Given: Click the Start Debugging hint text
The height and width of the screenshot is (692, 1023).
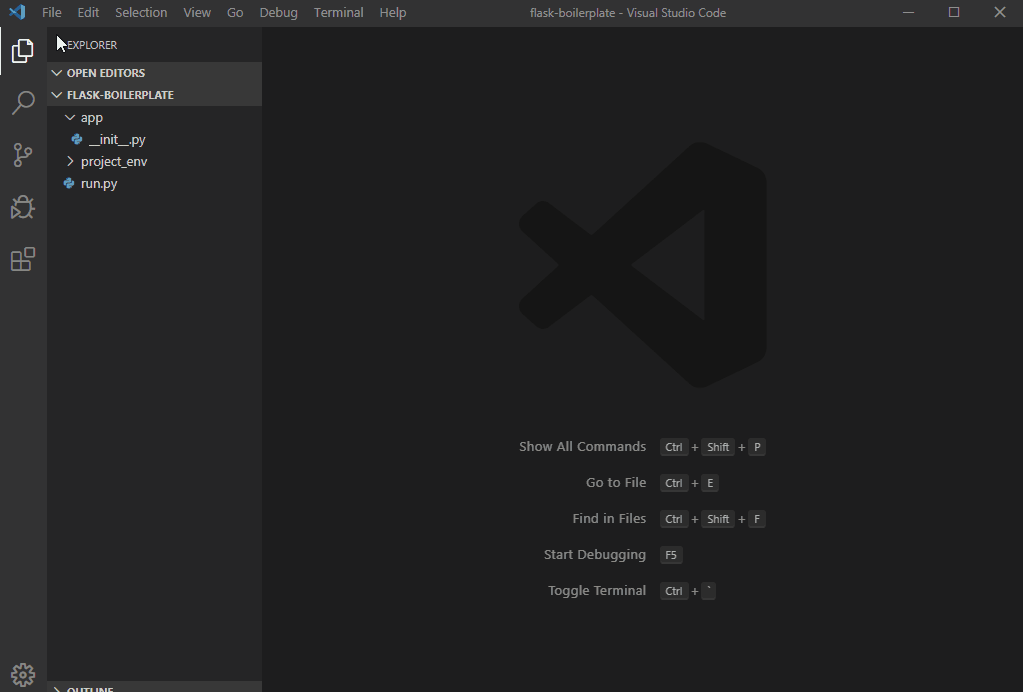Looking at the screenshot, I should coord(595,555).
